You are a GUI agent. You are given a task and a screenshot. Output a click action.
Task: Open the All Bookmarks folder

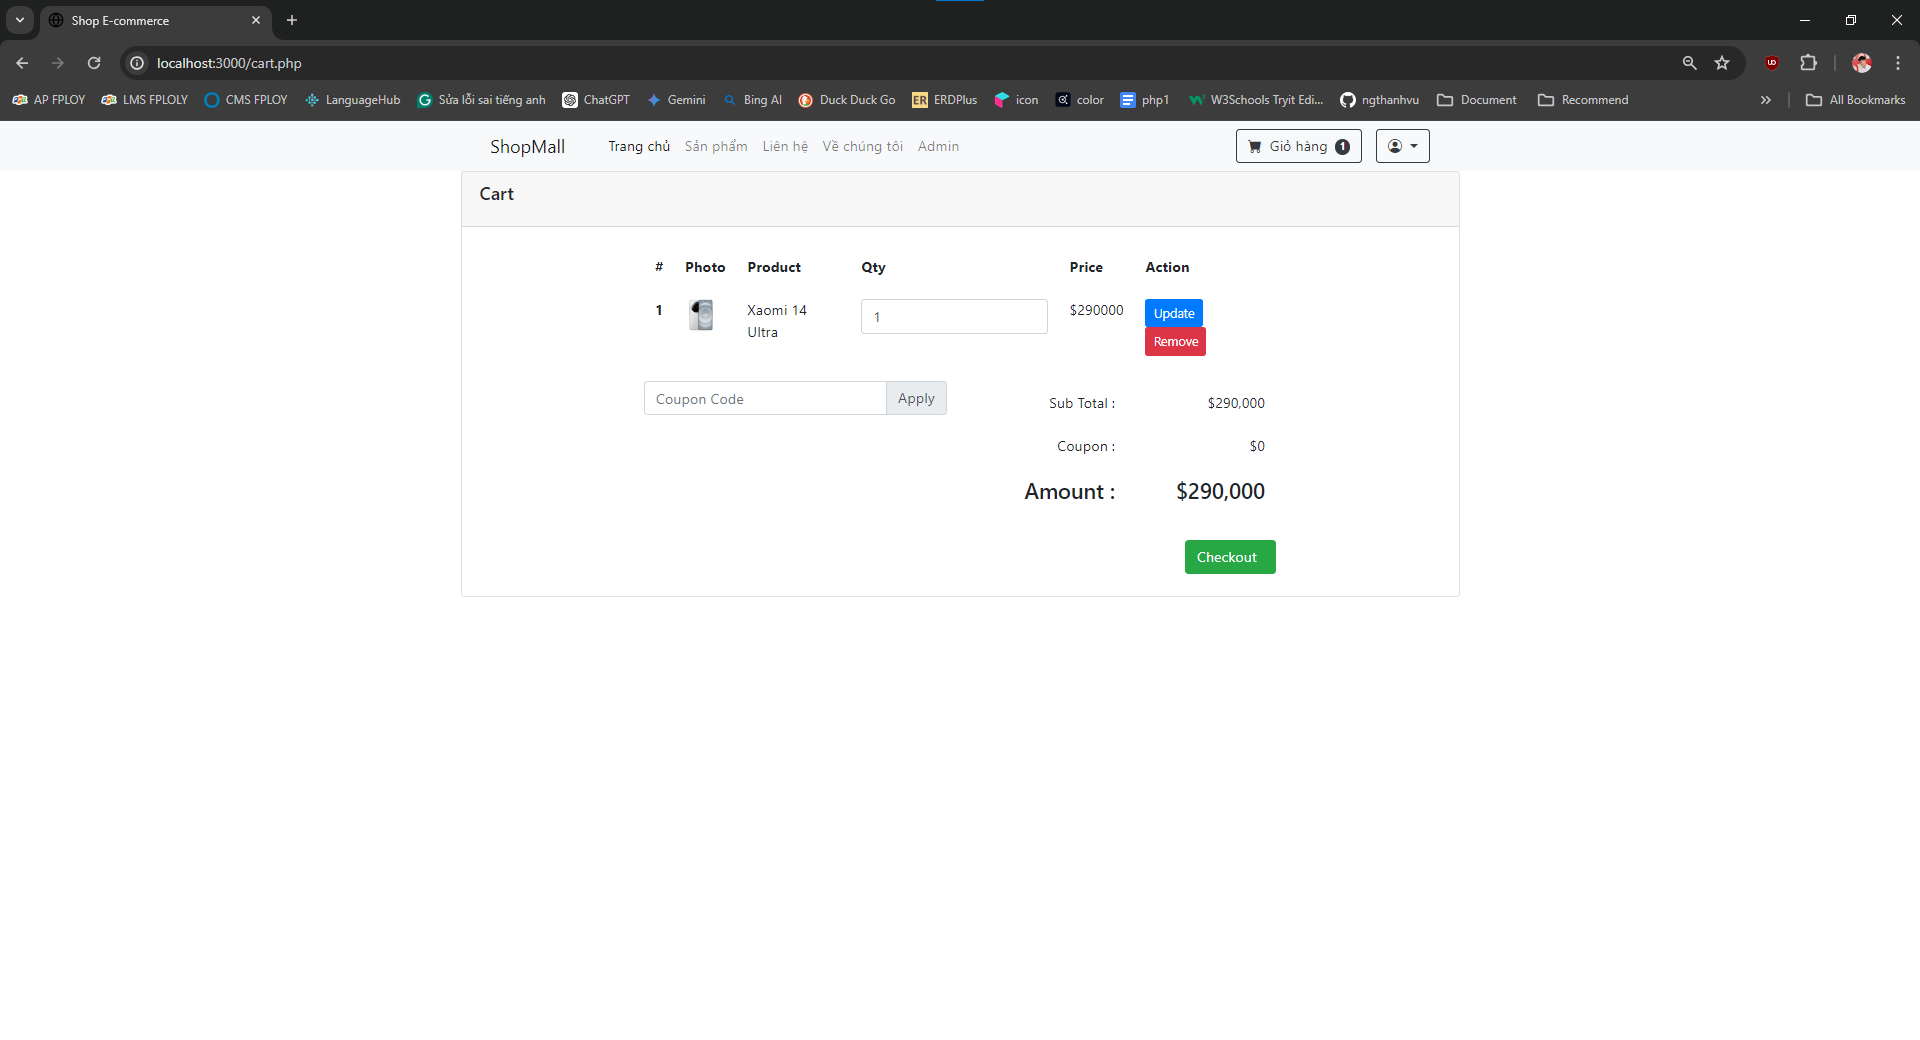[1855, 100]
